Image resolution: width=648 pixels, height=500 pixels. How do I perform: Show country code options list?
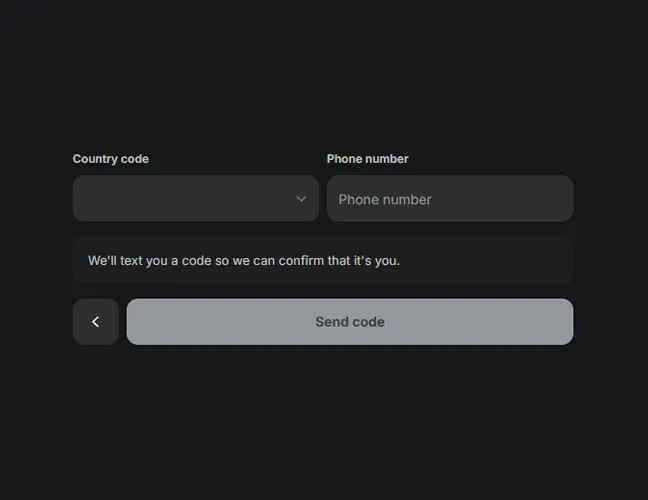[x=195, y=199]
